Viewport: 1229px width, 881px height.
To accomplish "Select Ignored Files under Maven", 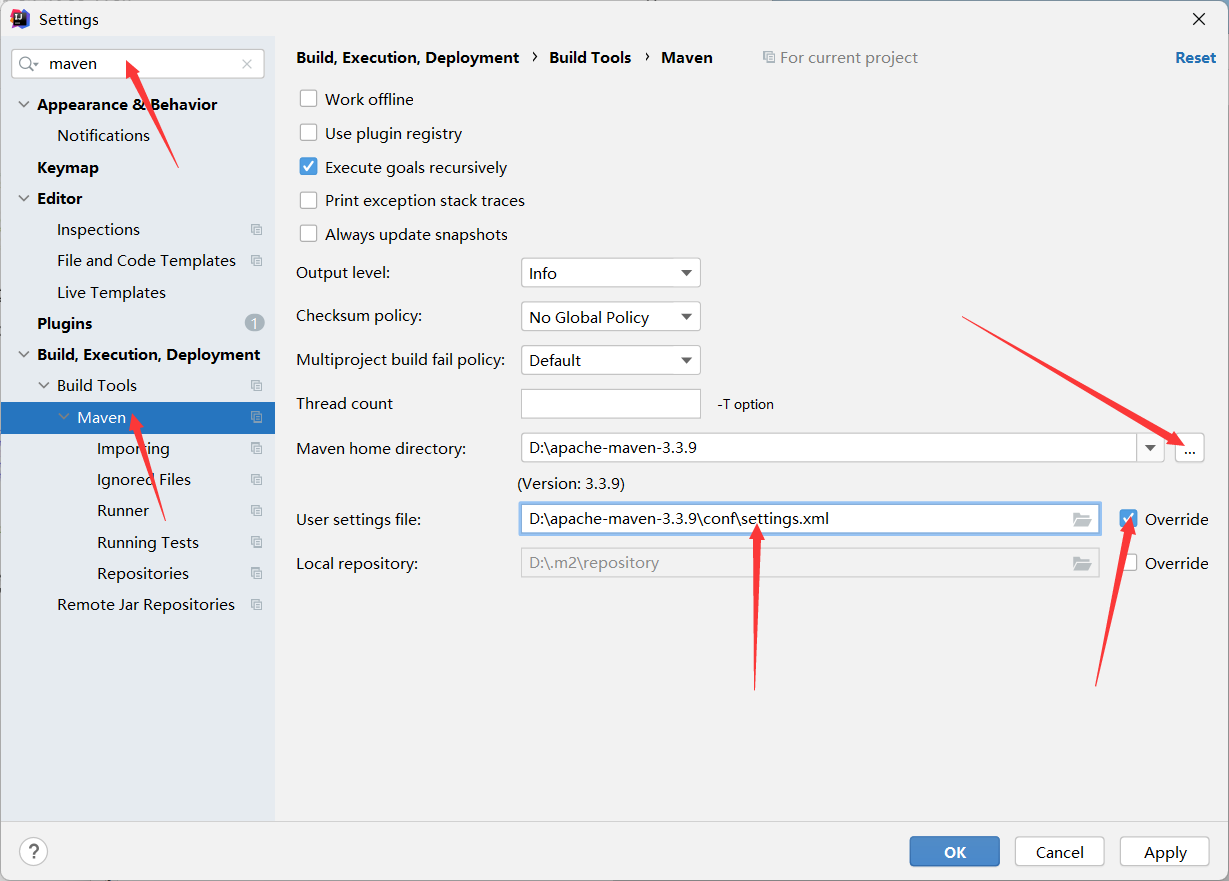I will (x=144, y=479).
